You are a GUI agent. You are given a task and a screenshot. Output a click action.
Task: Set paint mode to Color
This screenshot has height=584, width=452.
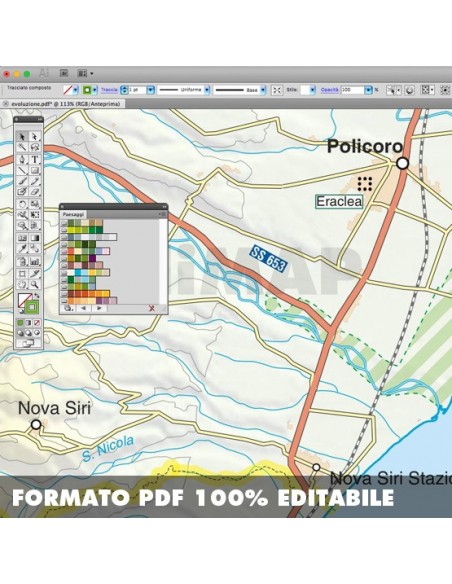point(20,323)
